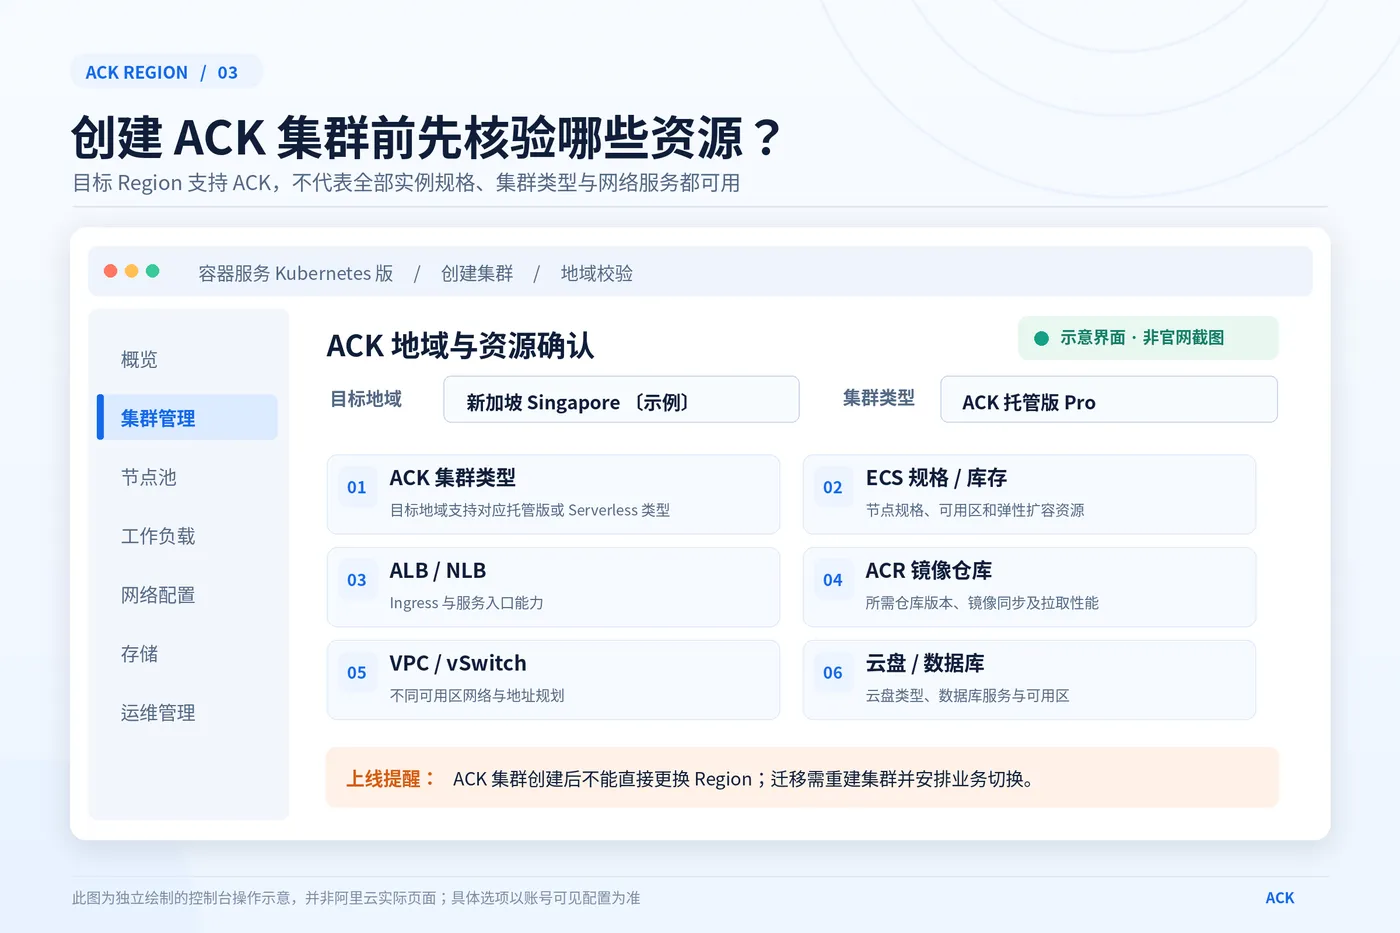Click the footer disclaimer 此图为独立绘制的控制台操作示意
The image size is (1400, 933).
[x=356, y=898]
